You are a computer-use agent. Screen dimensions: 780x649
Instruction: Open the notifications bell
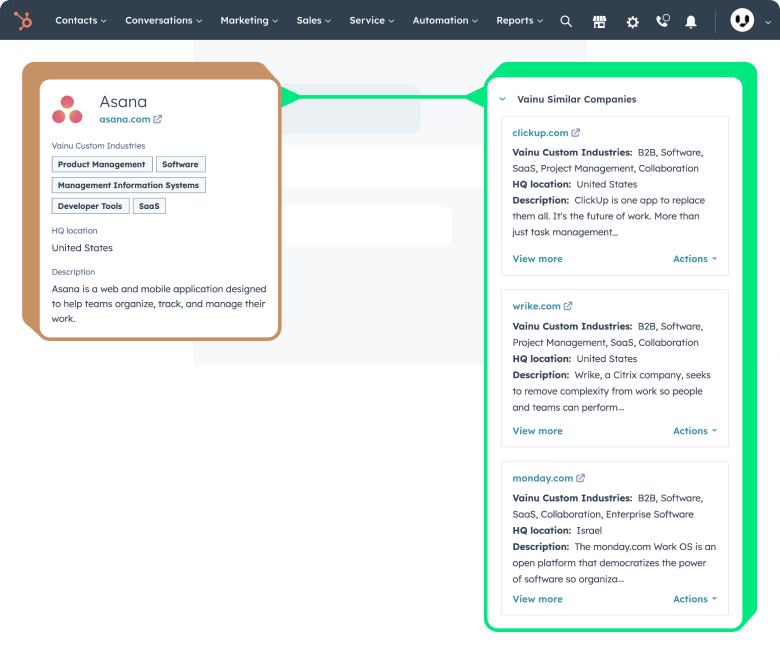(x=691, y=21)
